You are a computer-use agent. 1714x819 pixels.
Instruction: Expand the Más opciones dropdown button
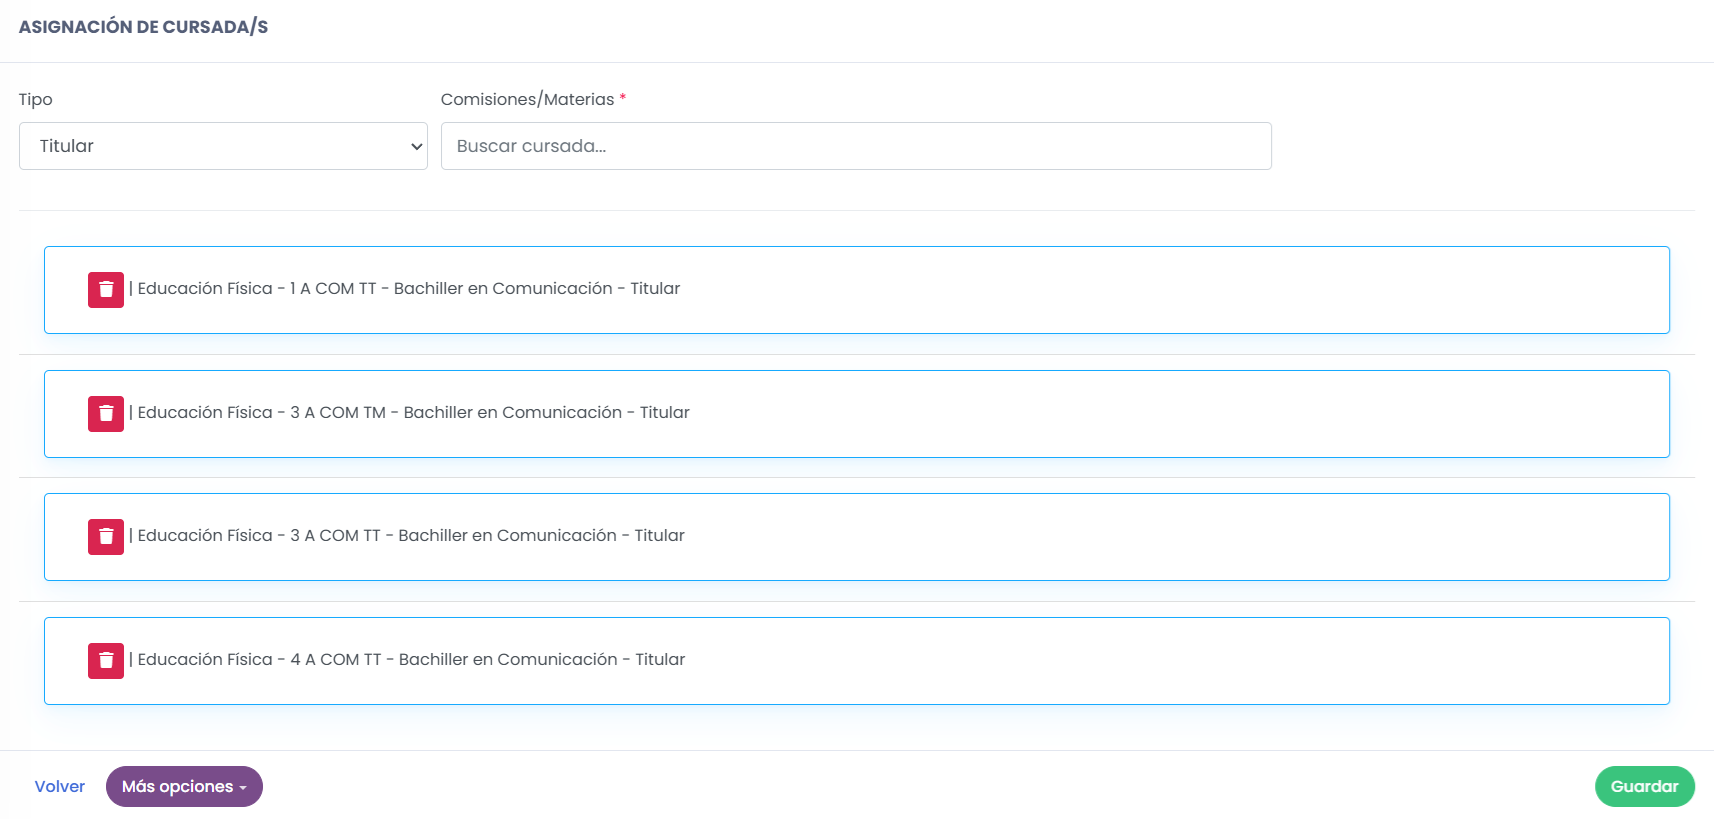(x=184, y=787)
